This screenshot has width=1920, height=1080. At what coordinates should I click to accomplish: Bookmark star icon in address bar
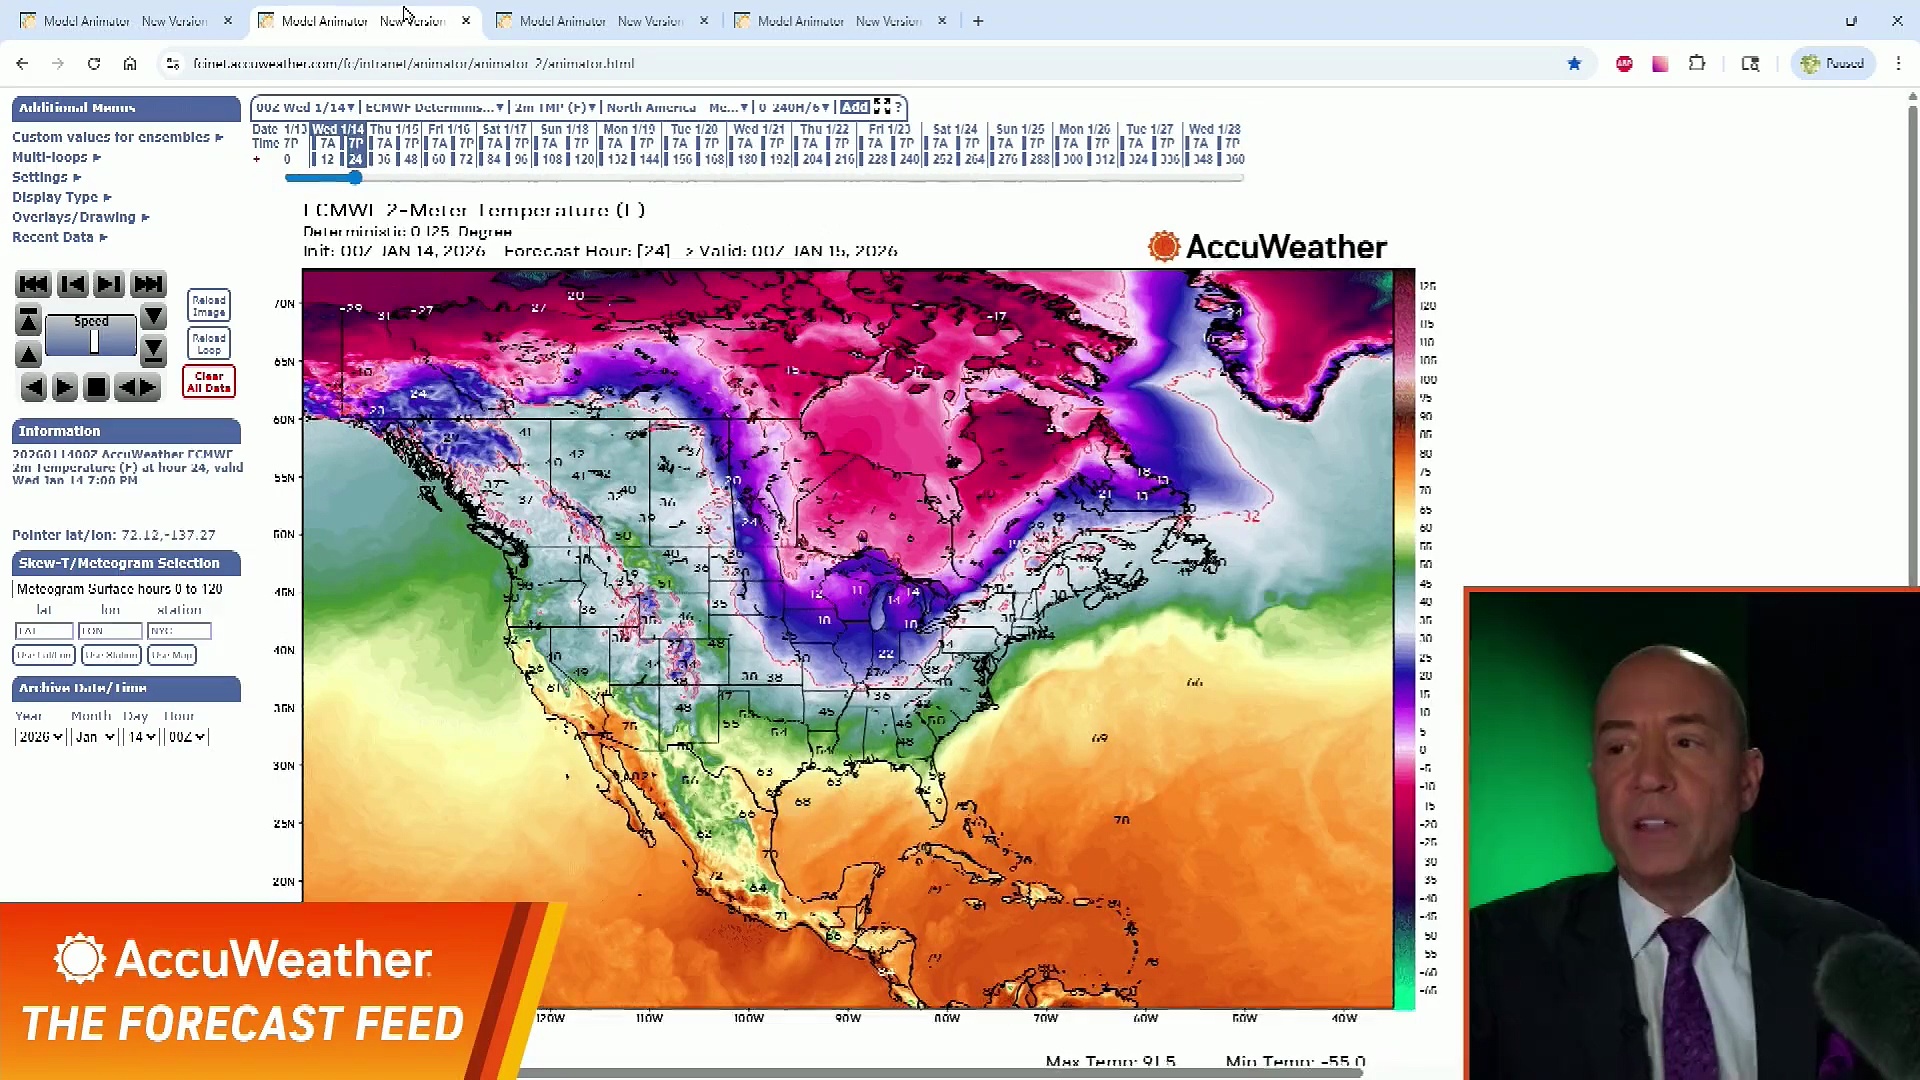(1574, 64)
